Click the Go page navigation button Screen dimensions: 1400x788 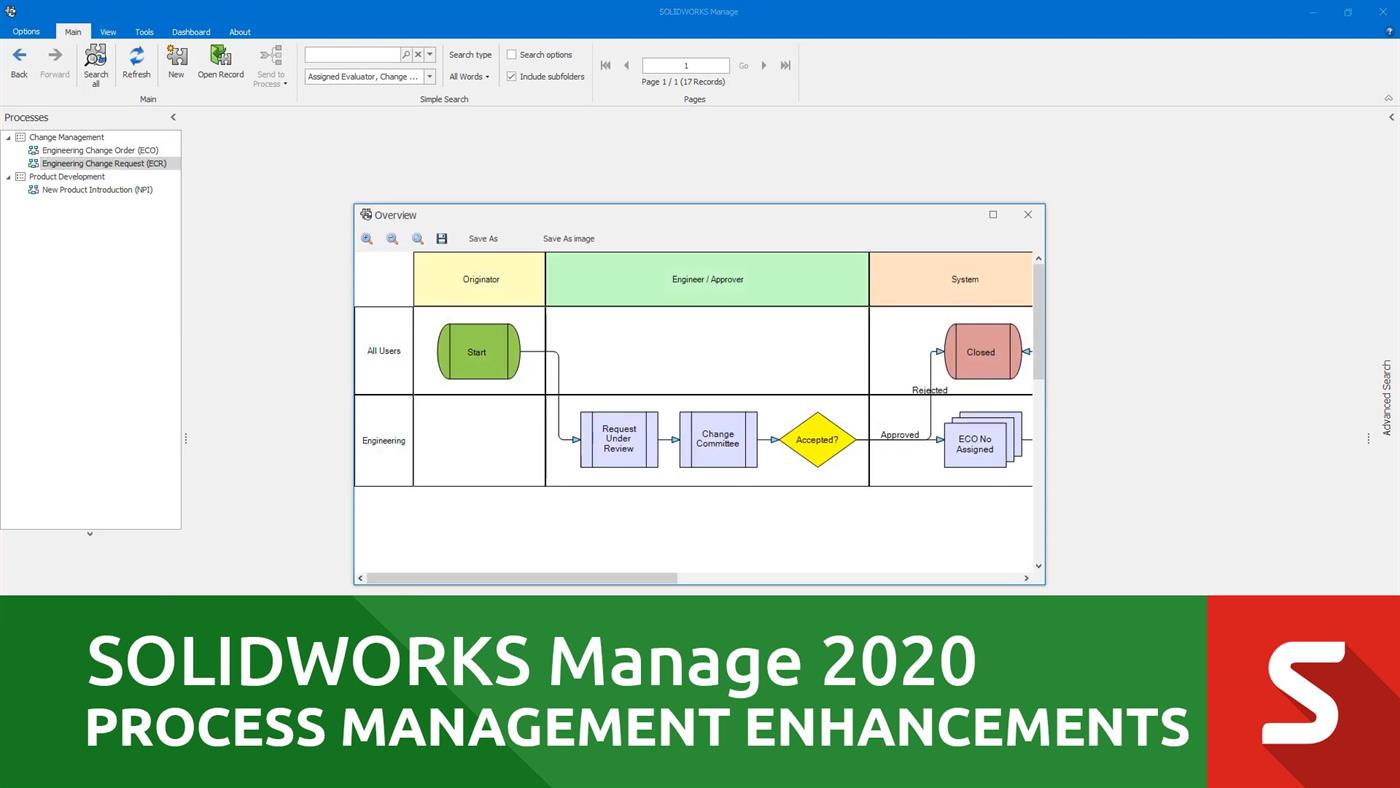click(x=743, y=65)
